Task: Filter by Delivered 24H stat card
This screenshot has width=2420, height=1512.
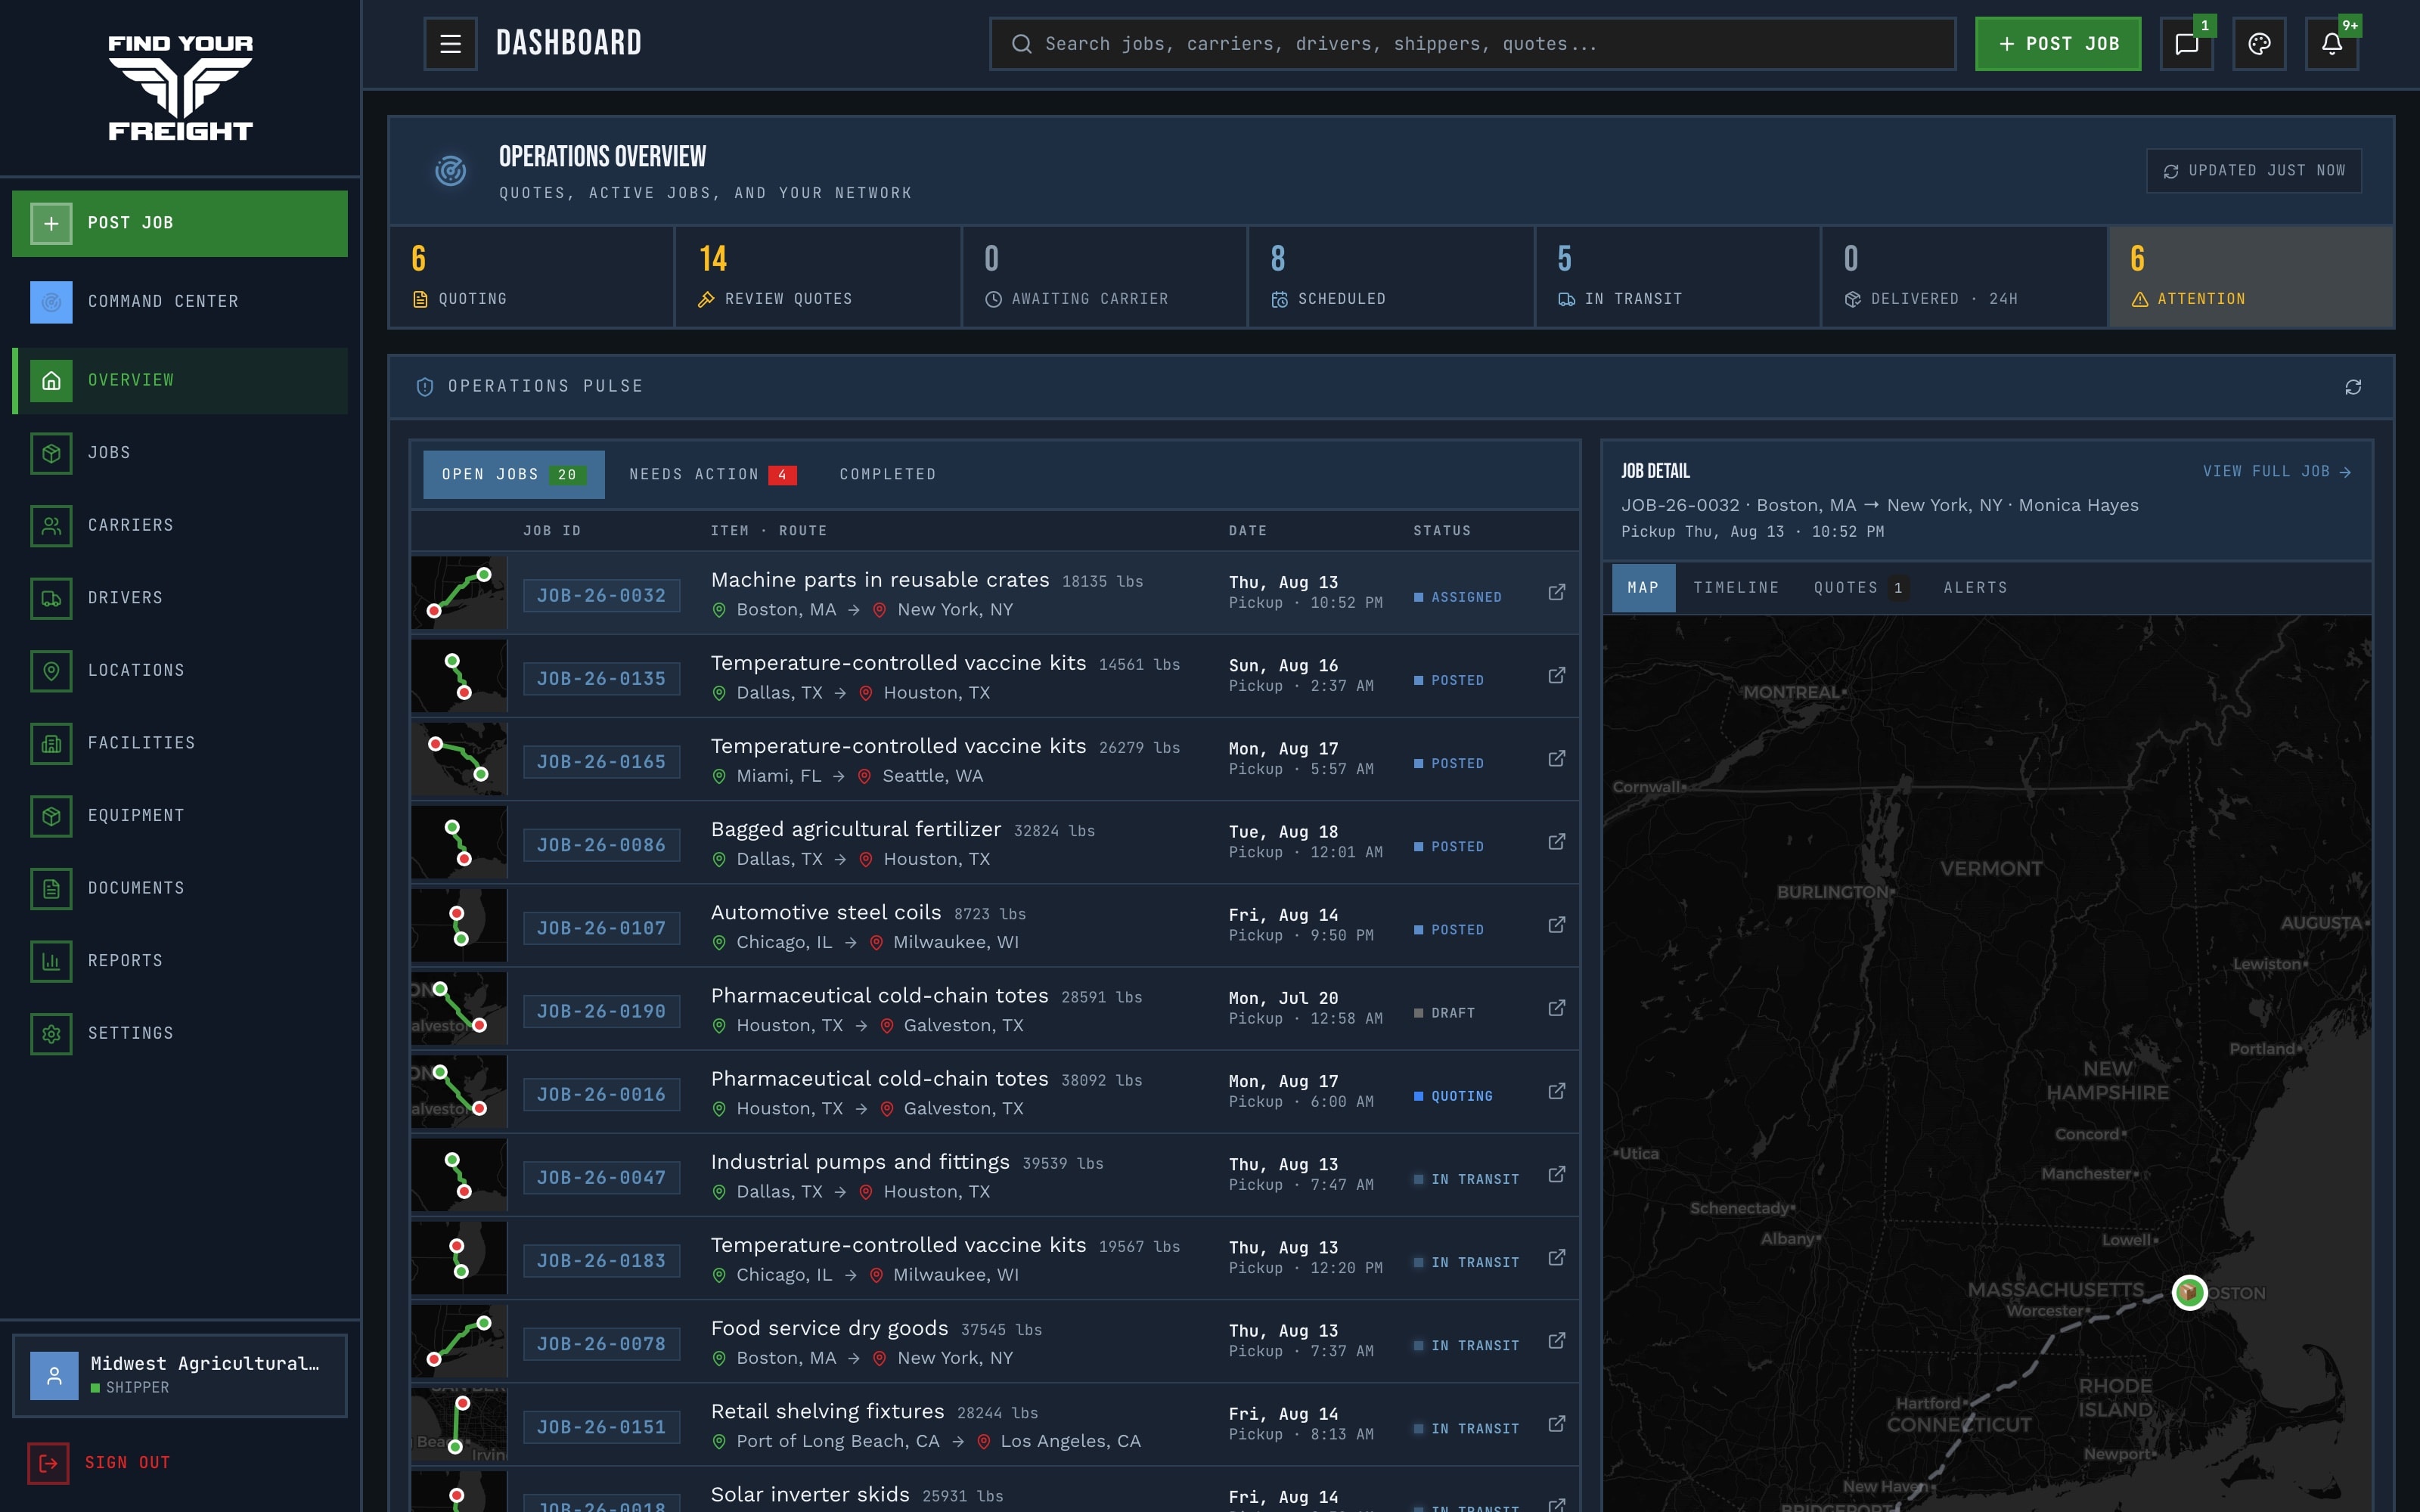Action: [1964, 277]
